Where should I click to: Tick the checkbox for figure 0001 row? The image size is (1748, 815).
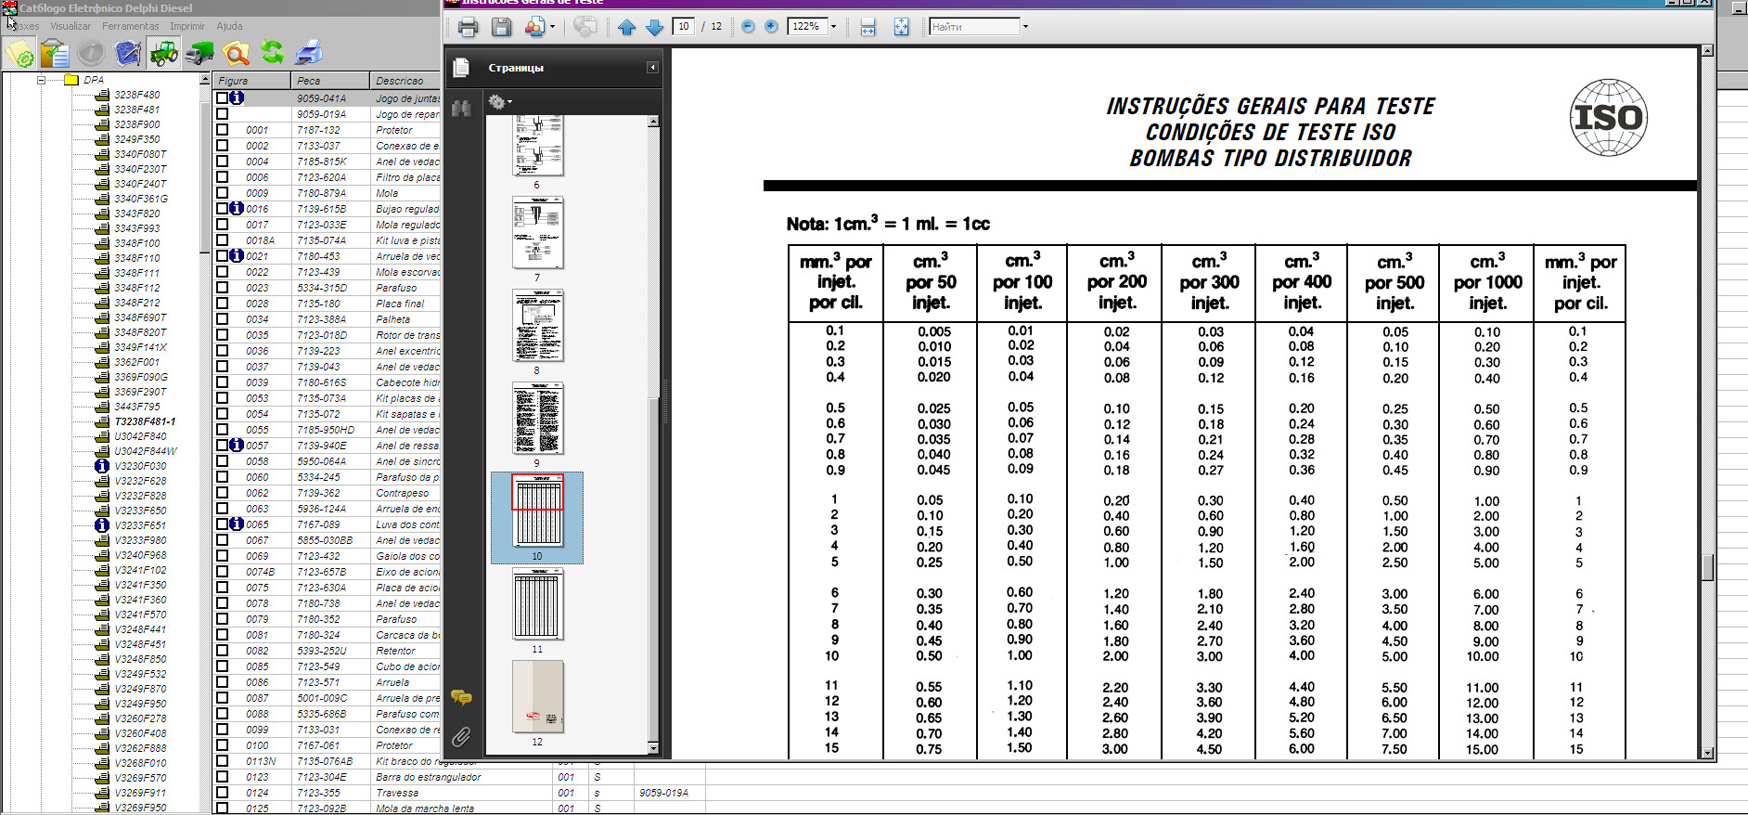click(222, 130)
